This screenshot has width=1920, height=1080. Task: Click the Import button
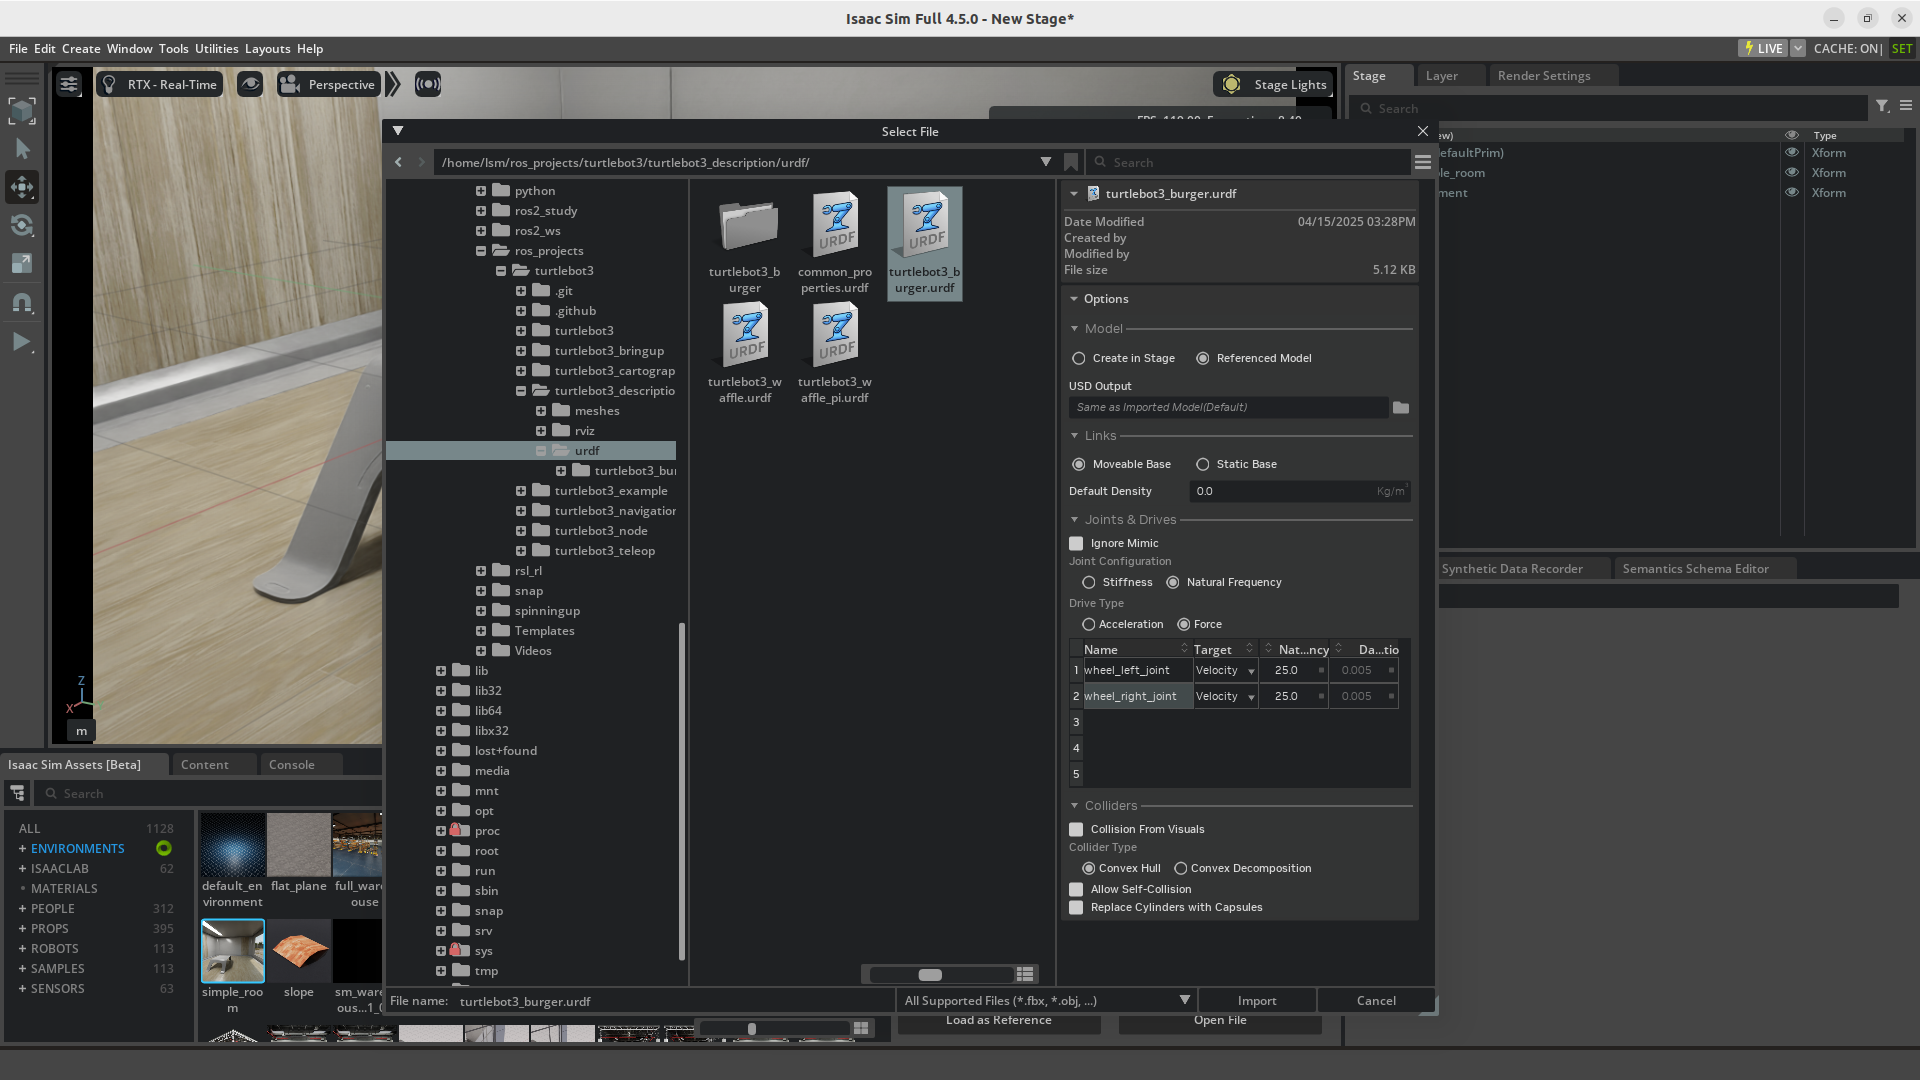tap(1257, 1000)
